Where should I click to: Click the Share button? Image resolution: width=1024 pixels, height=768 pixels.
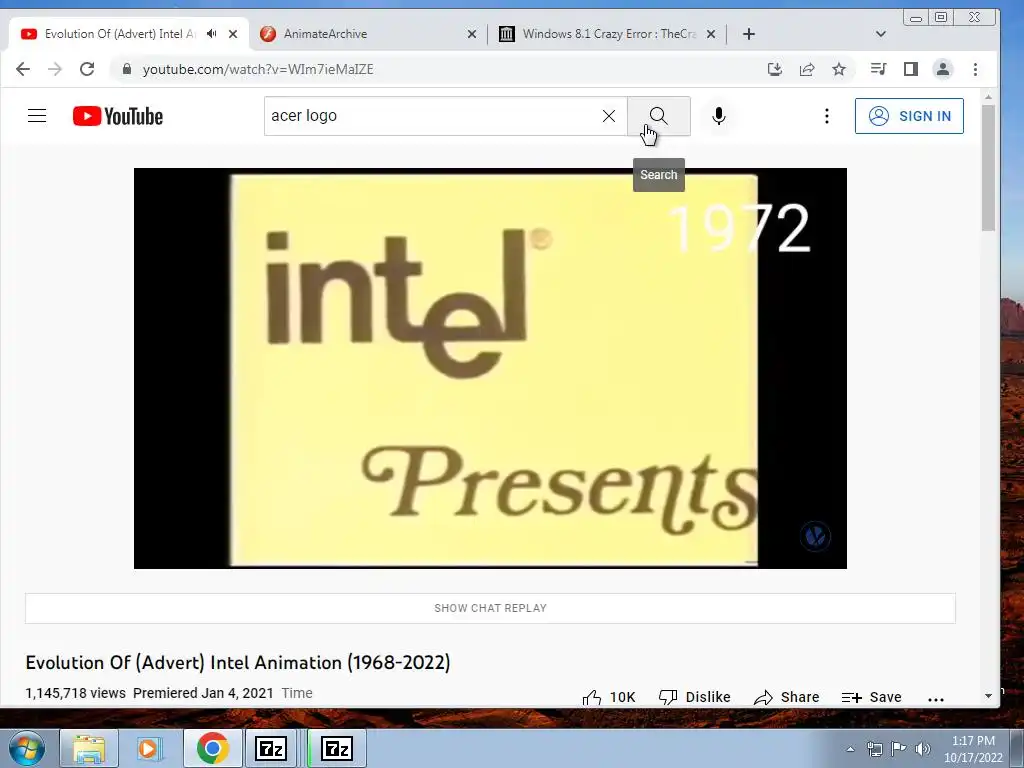click(787, 697)
